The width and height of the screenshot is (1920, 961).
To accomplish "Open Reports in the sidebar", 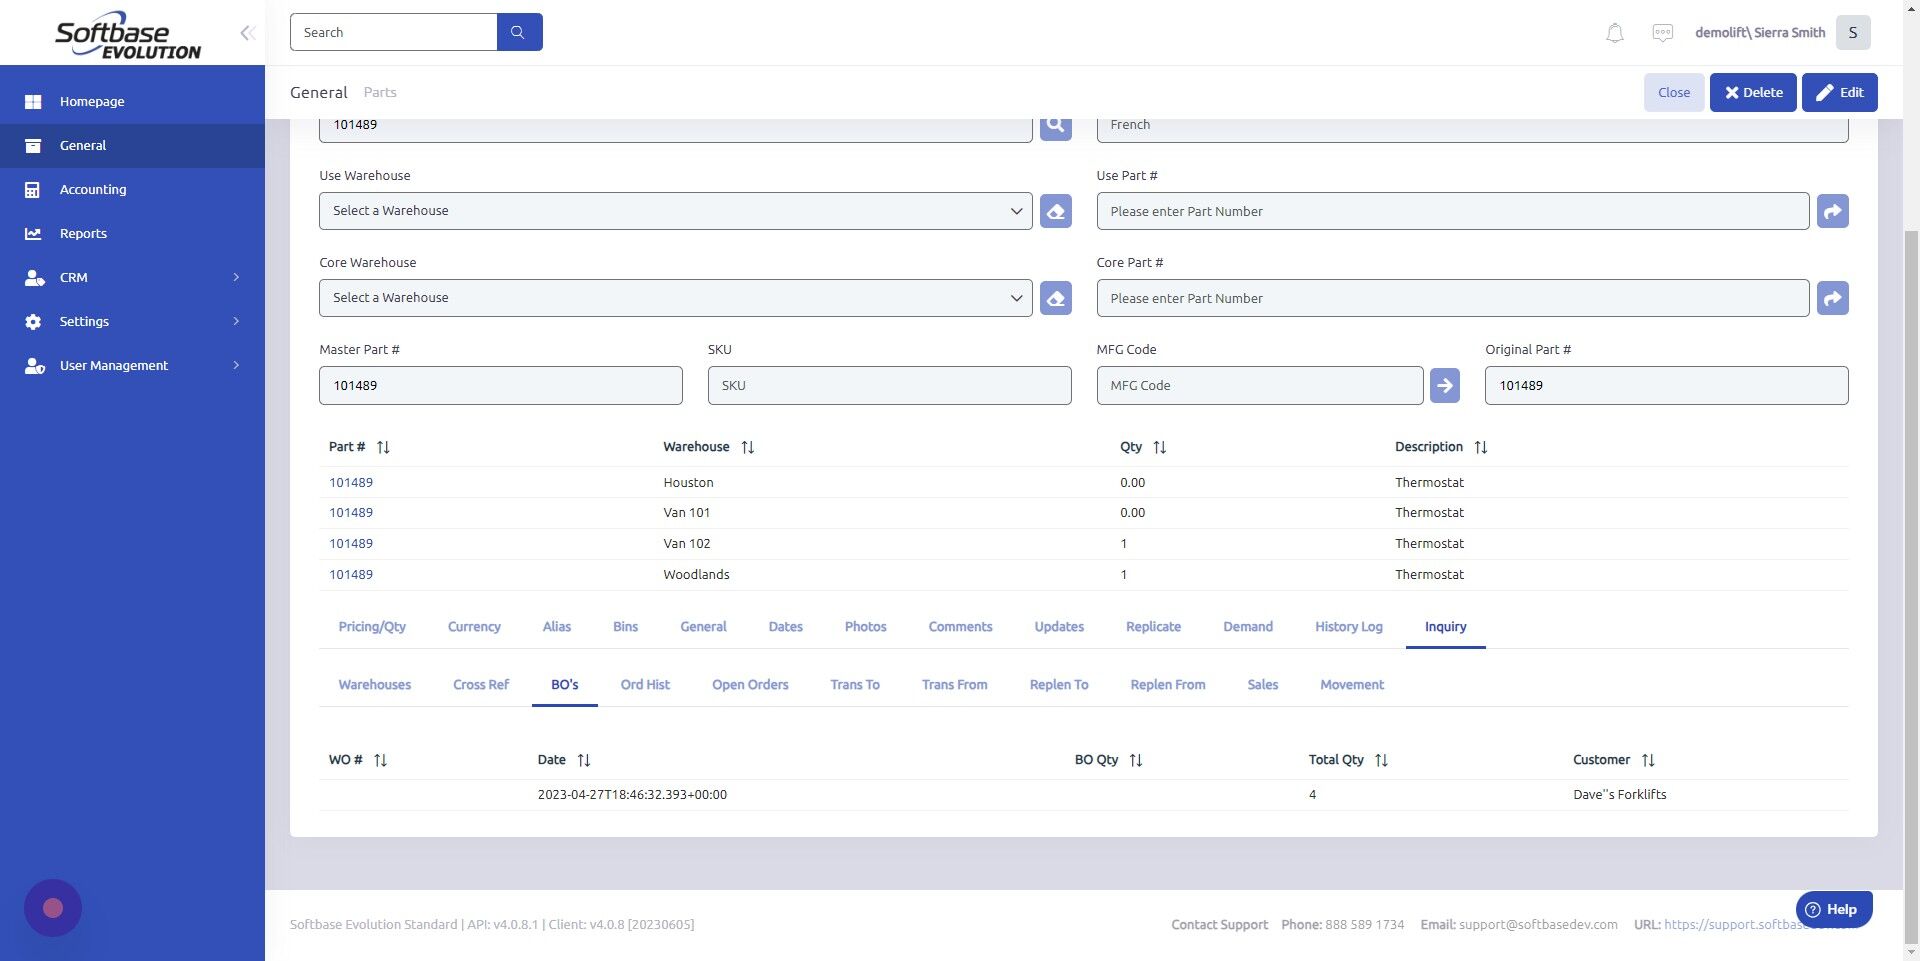I will point(132,233).
